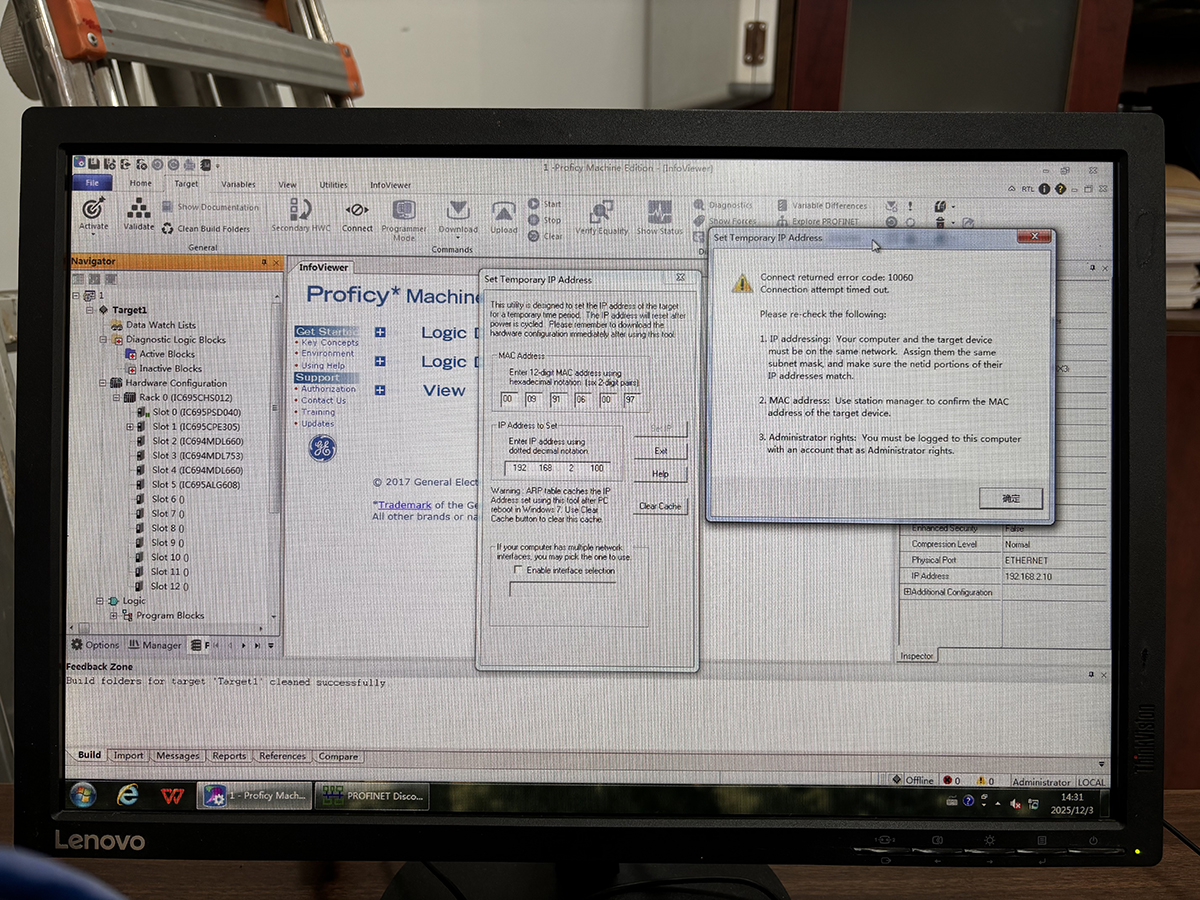1200x900 pixels.
Task: Expand Slot 1 (IC695CPE305) tree node
Action: click(129, 427)
